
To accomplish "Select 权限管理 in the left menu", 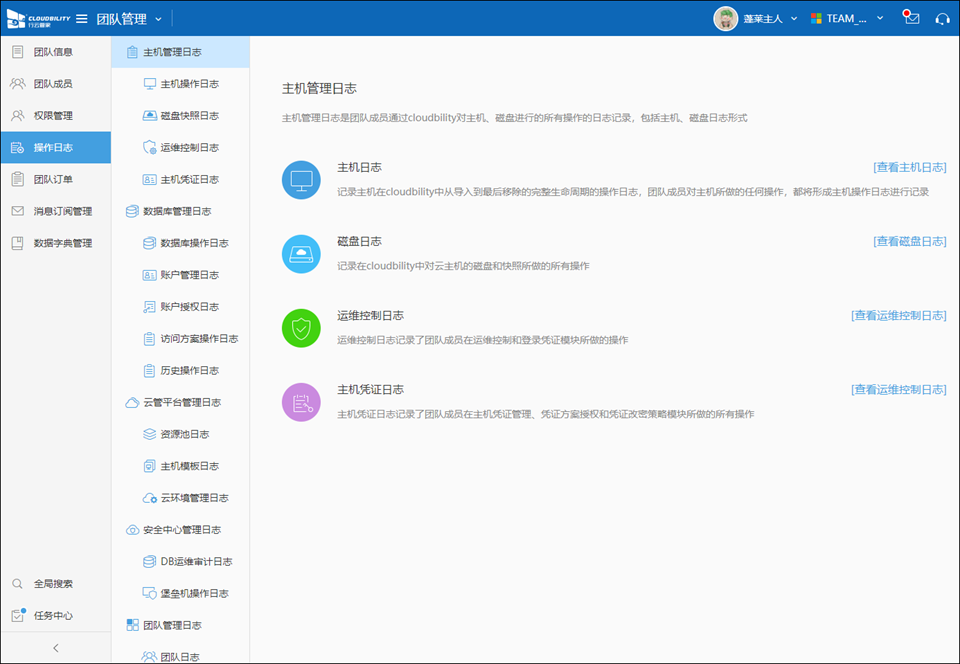I will tap(53, 116).
